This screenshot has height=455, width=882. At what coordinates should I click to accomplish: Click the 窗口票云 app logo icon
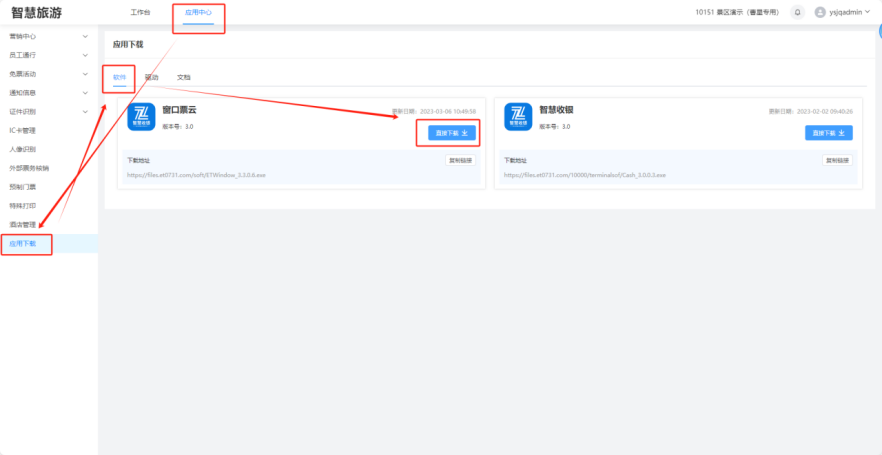tap(142, 117)
